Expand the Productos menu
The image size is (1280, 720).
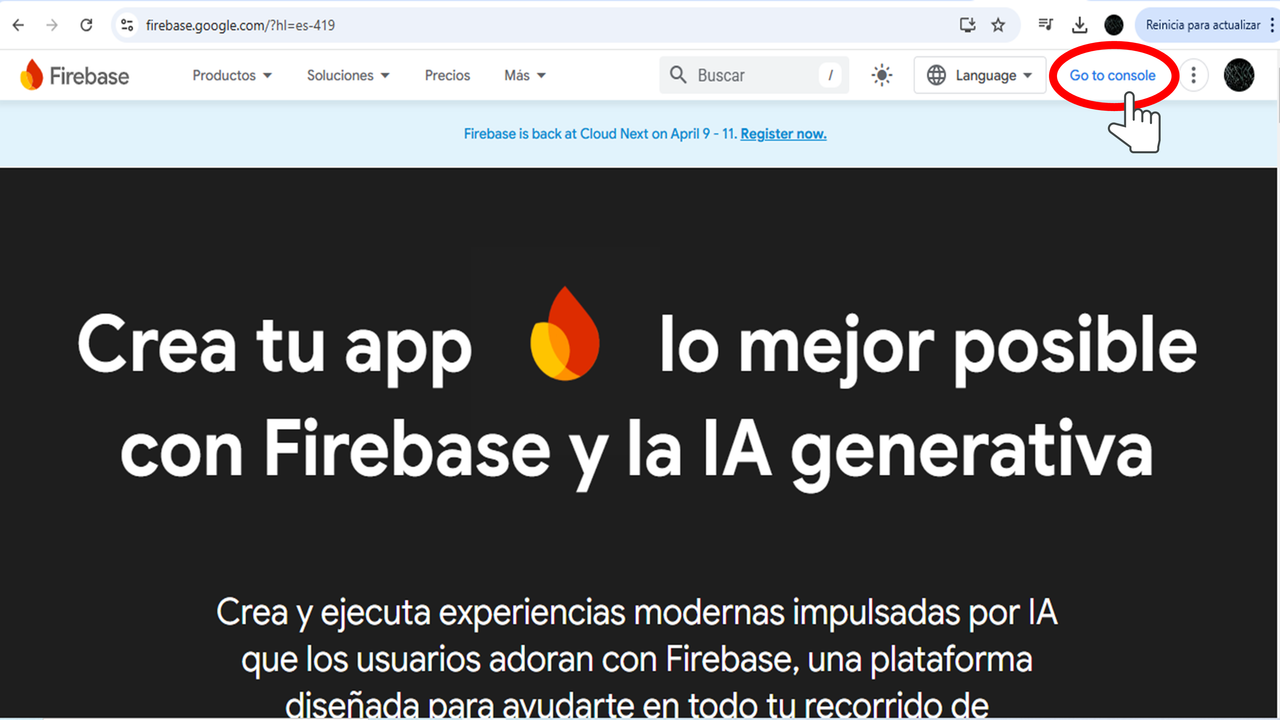pos(232,75)
